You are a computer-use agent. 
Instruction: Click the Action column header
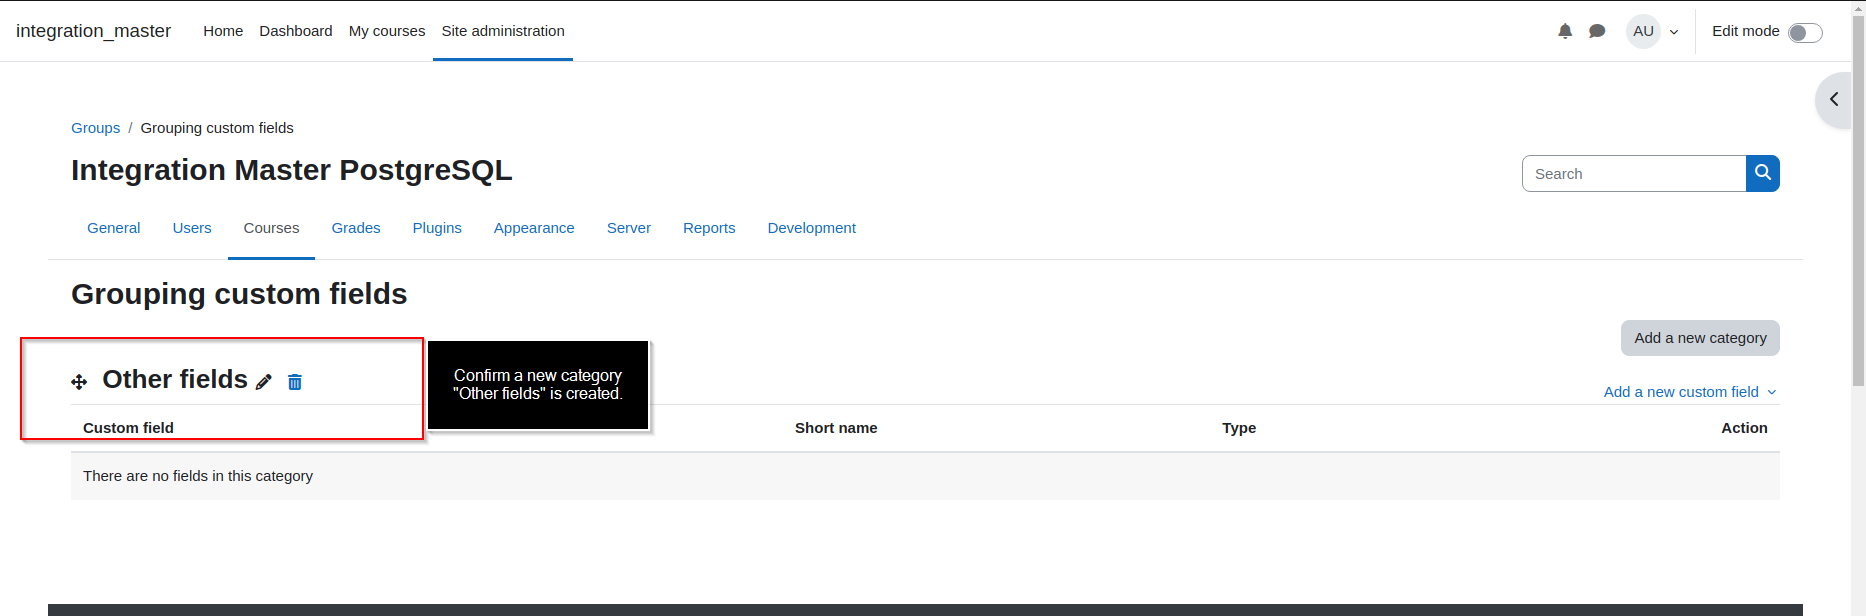pyautogui.click(x=1744, y=428)
